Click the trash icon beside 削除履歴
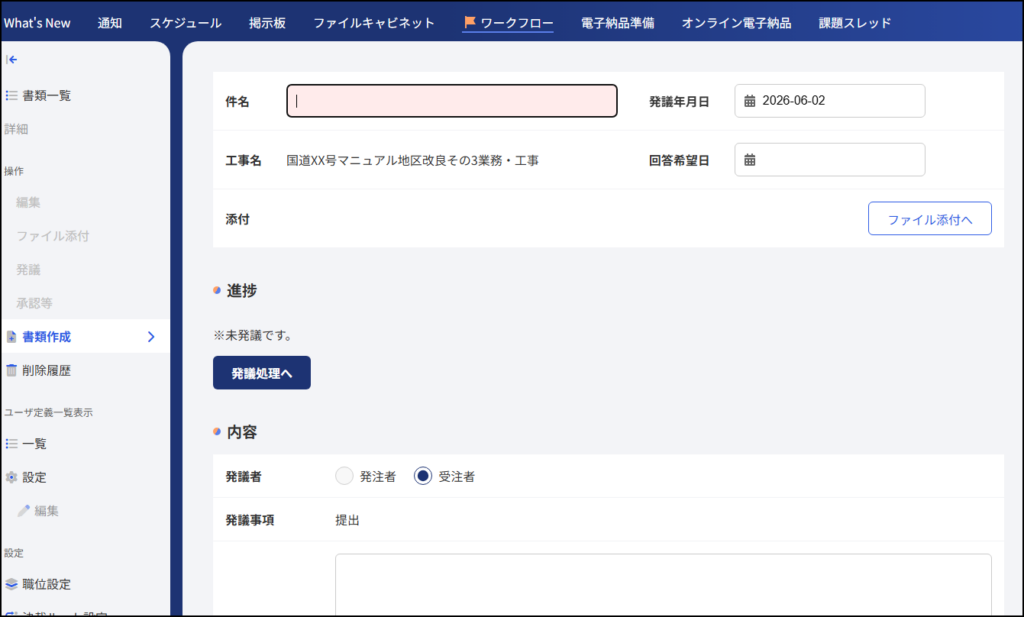 pos(11,370)
